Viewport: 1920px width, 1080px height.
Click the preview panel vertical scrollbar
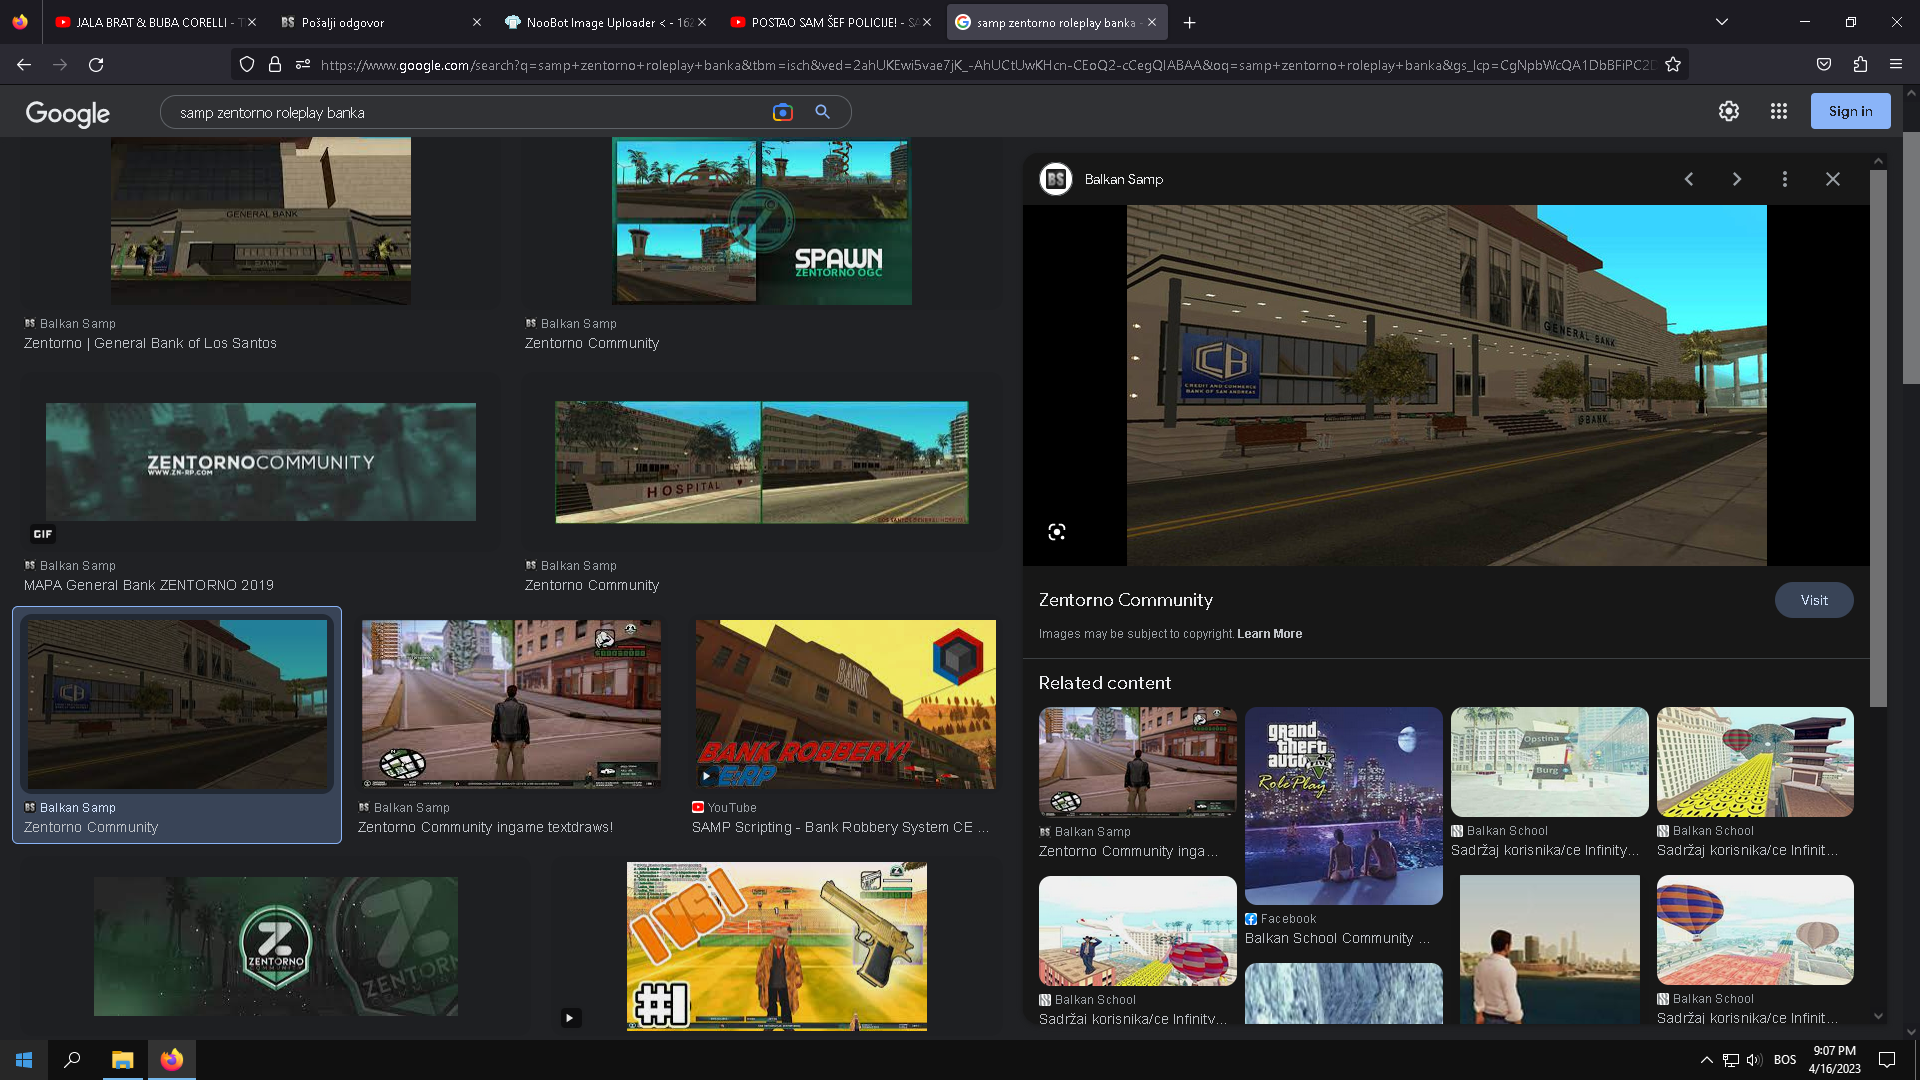(1878, 438)
